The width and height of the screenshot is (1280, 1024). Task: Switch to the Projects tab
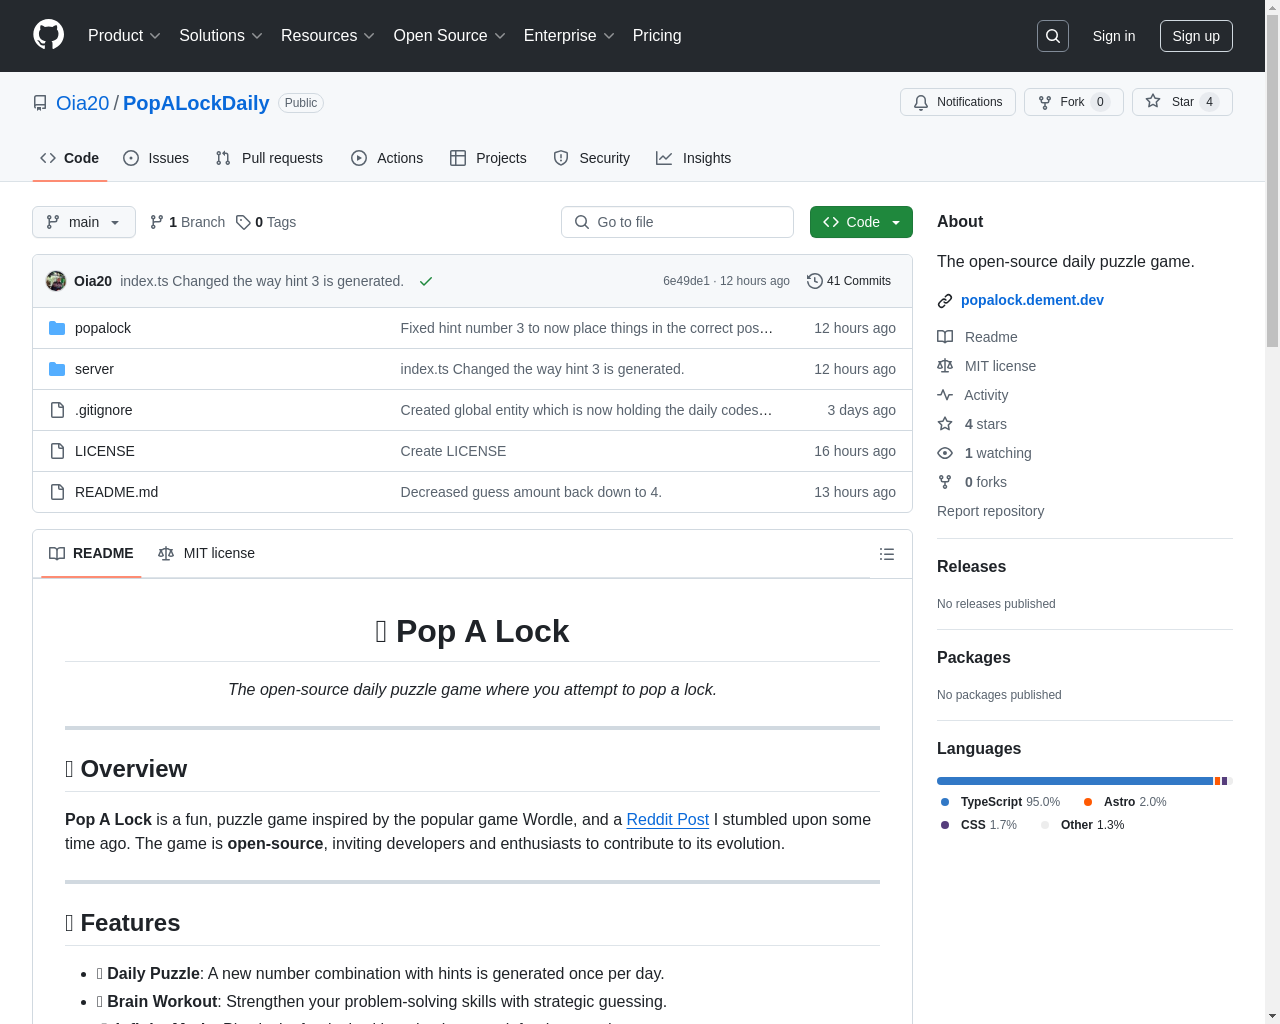coord(488,158)
